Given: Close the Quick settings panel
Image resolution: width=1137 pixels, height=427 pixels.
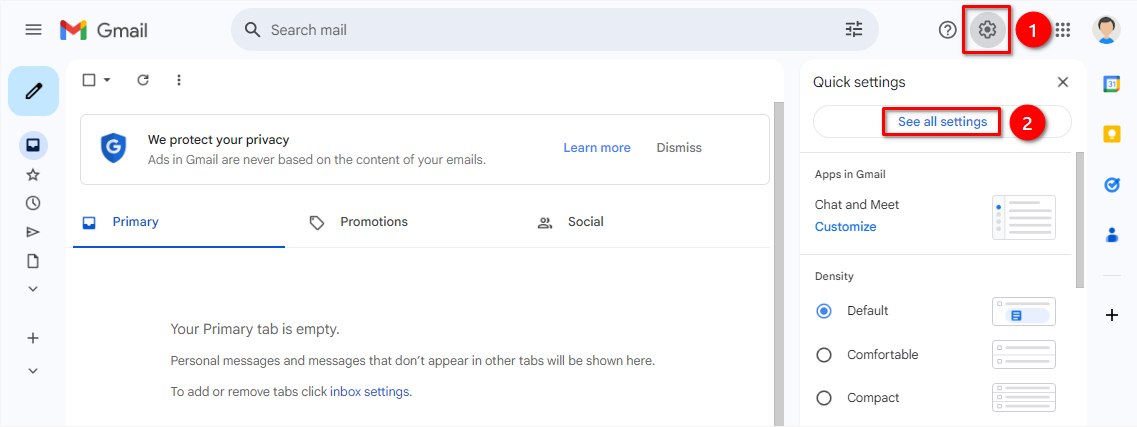Looking at the screenshot, I should point(1063,82).
